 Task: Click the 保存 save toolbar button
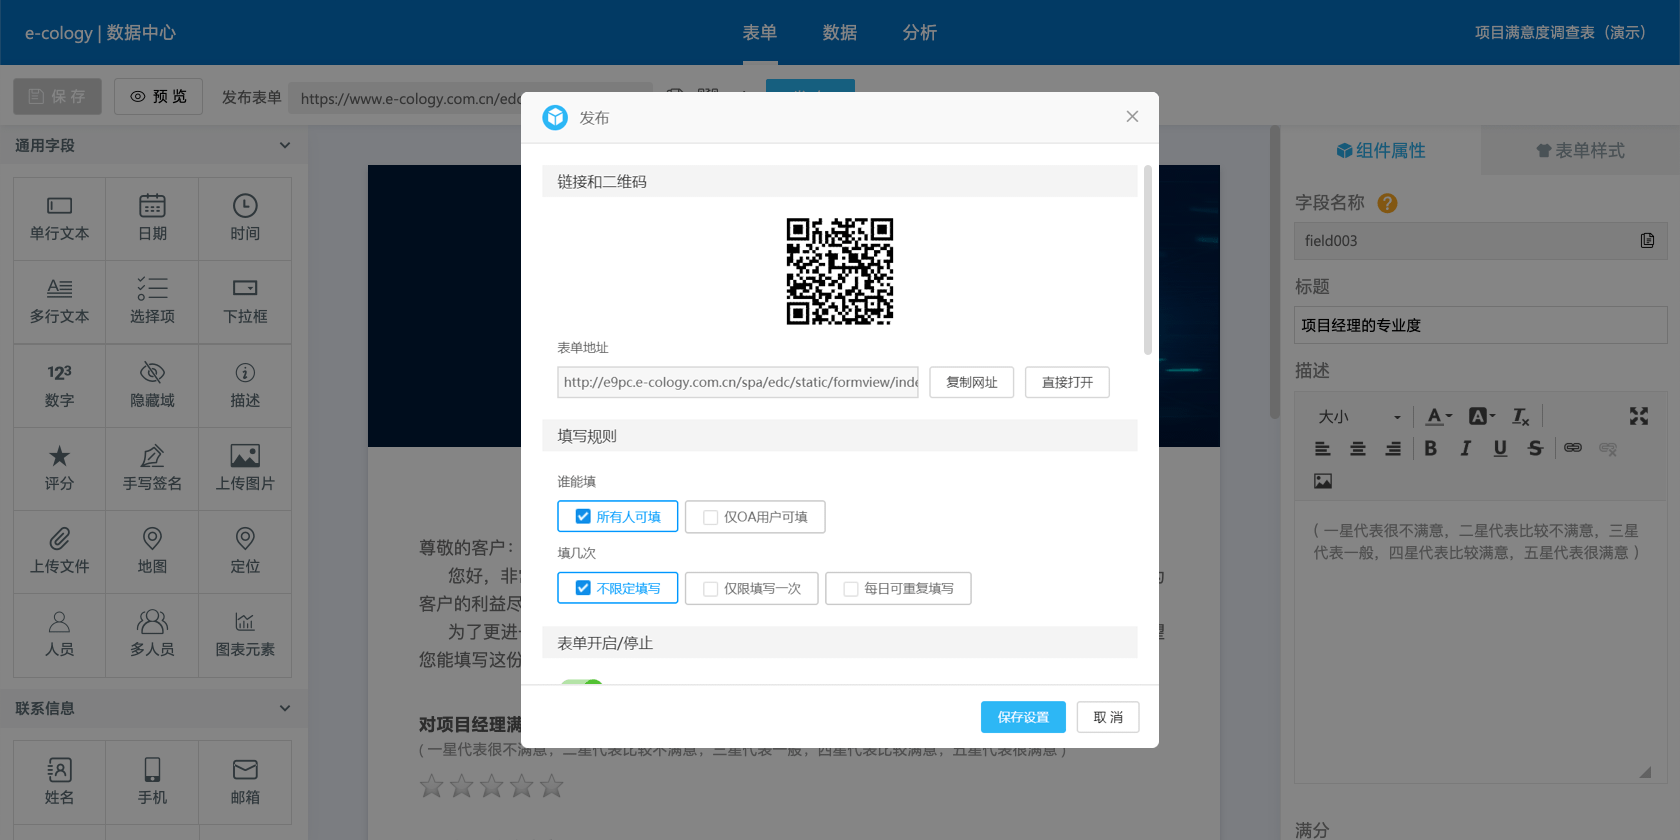[x=57, y=97]
